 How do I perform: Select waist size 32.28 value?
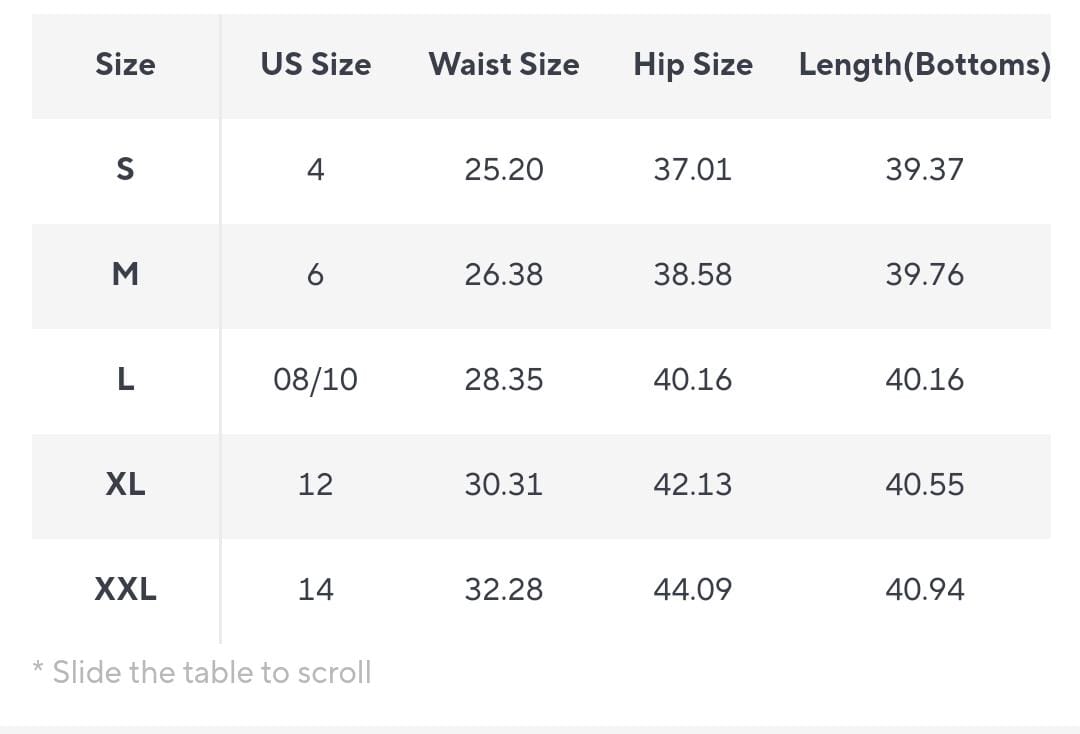tap(503, 590)
